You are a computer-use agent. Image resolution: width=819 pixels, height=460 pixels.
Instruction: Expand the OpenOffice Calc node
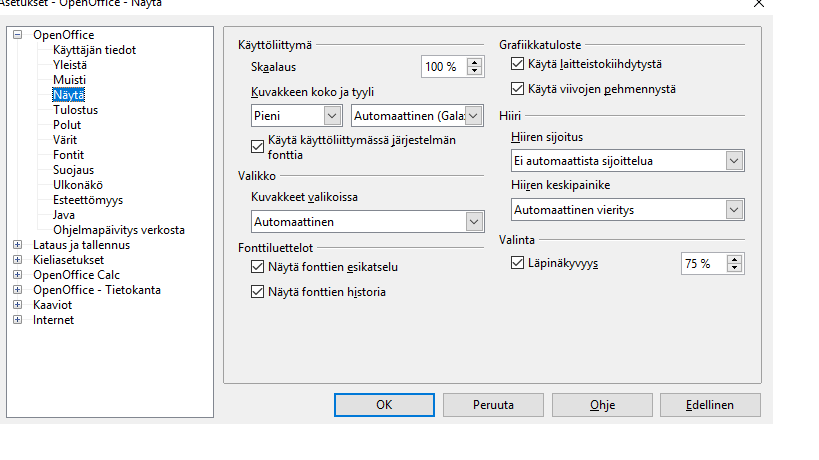(x=18, y=275)
